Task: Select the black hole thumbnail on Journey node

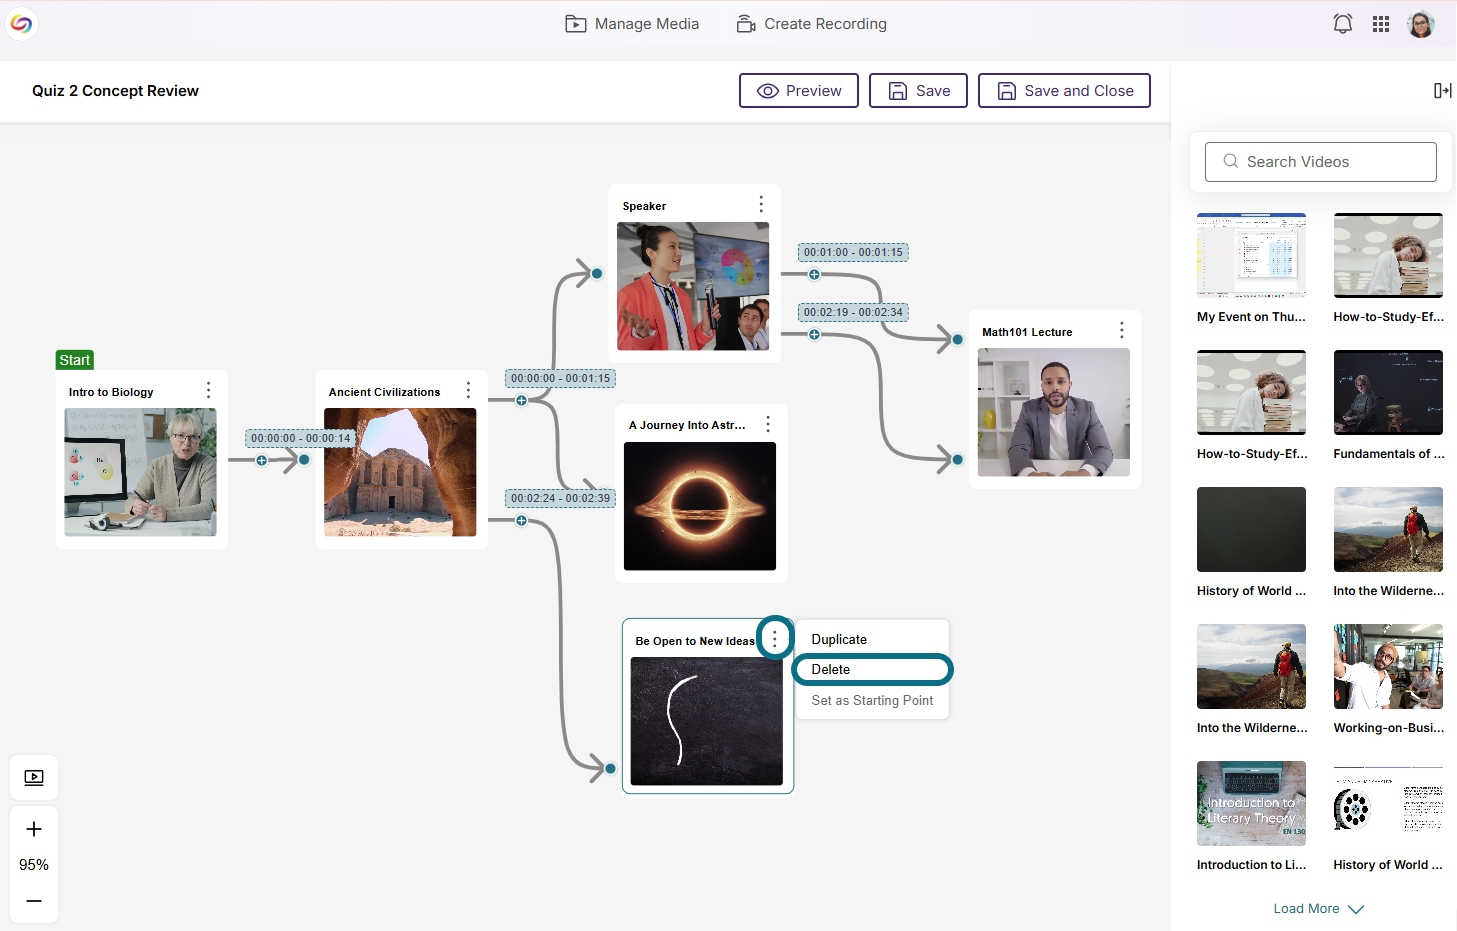Action: coord(700,506)
